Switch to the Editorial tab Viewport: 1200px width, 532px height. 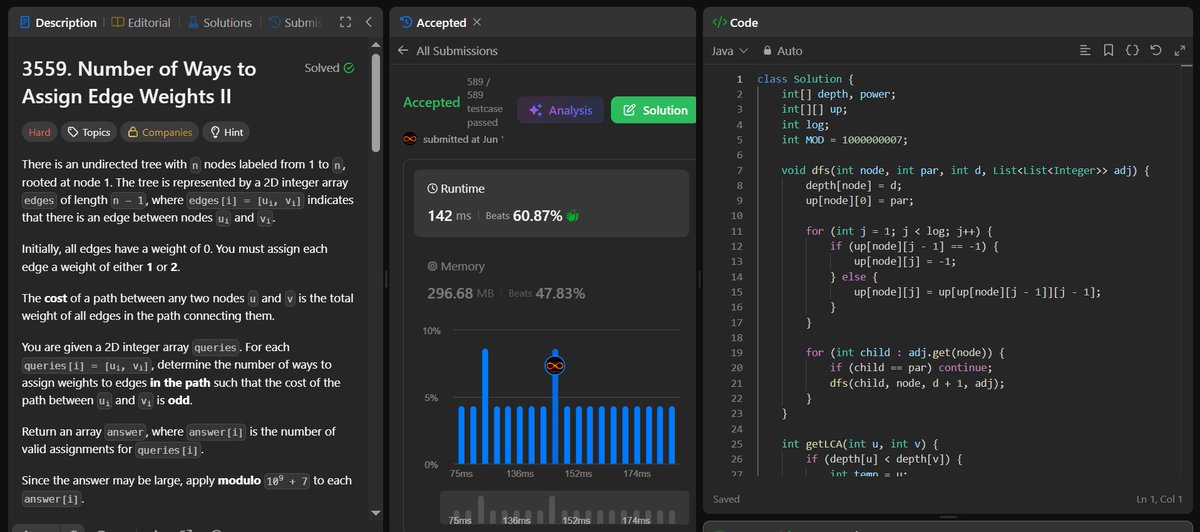(x=140, y=22)
